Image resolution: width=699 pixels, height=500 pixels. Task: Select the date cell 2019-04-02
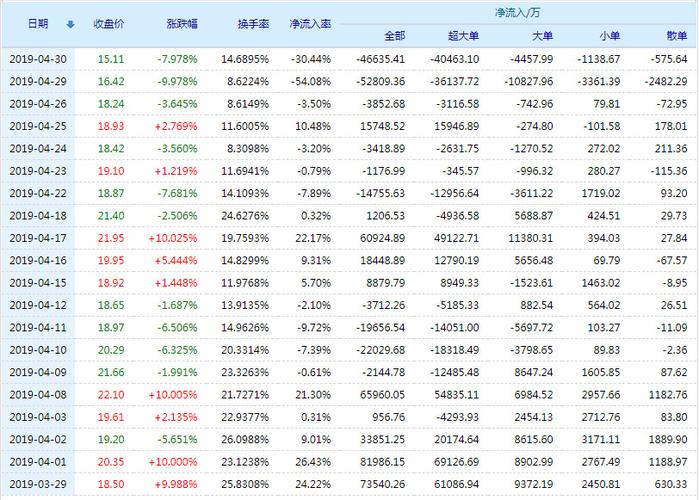click(38, 439)
